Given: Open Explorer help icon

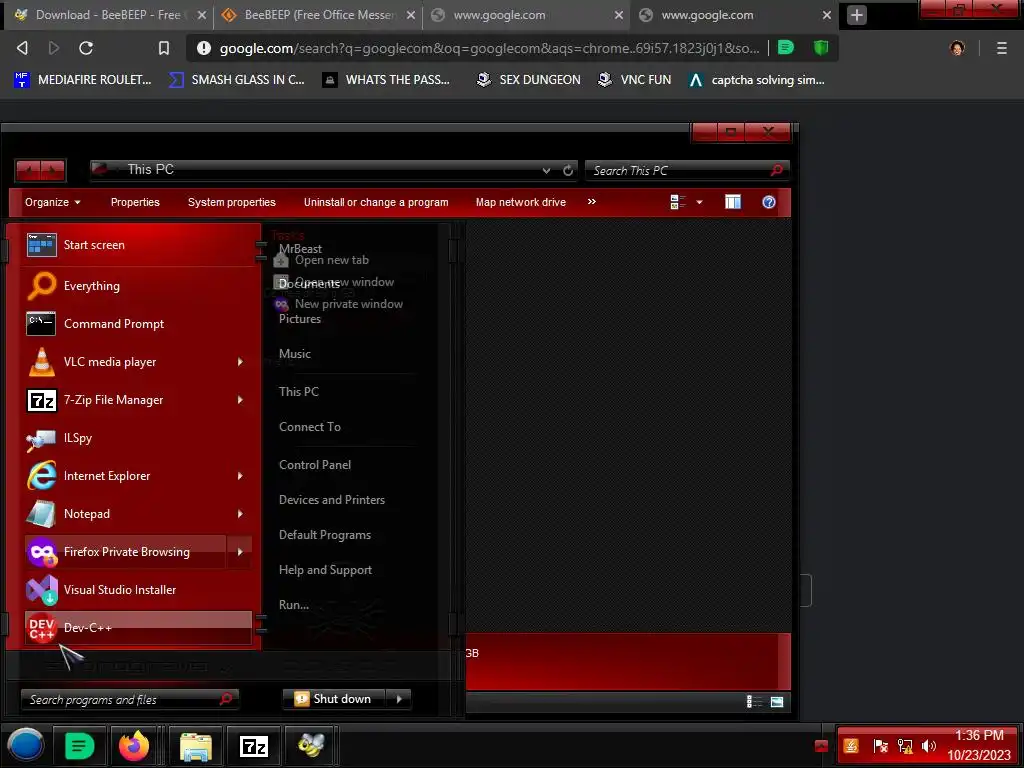Looking at the screenshot, I should tap(769, 202).
